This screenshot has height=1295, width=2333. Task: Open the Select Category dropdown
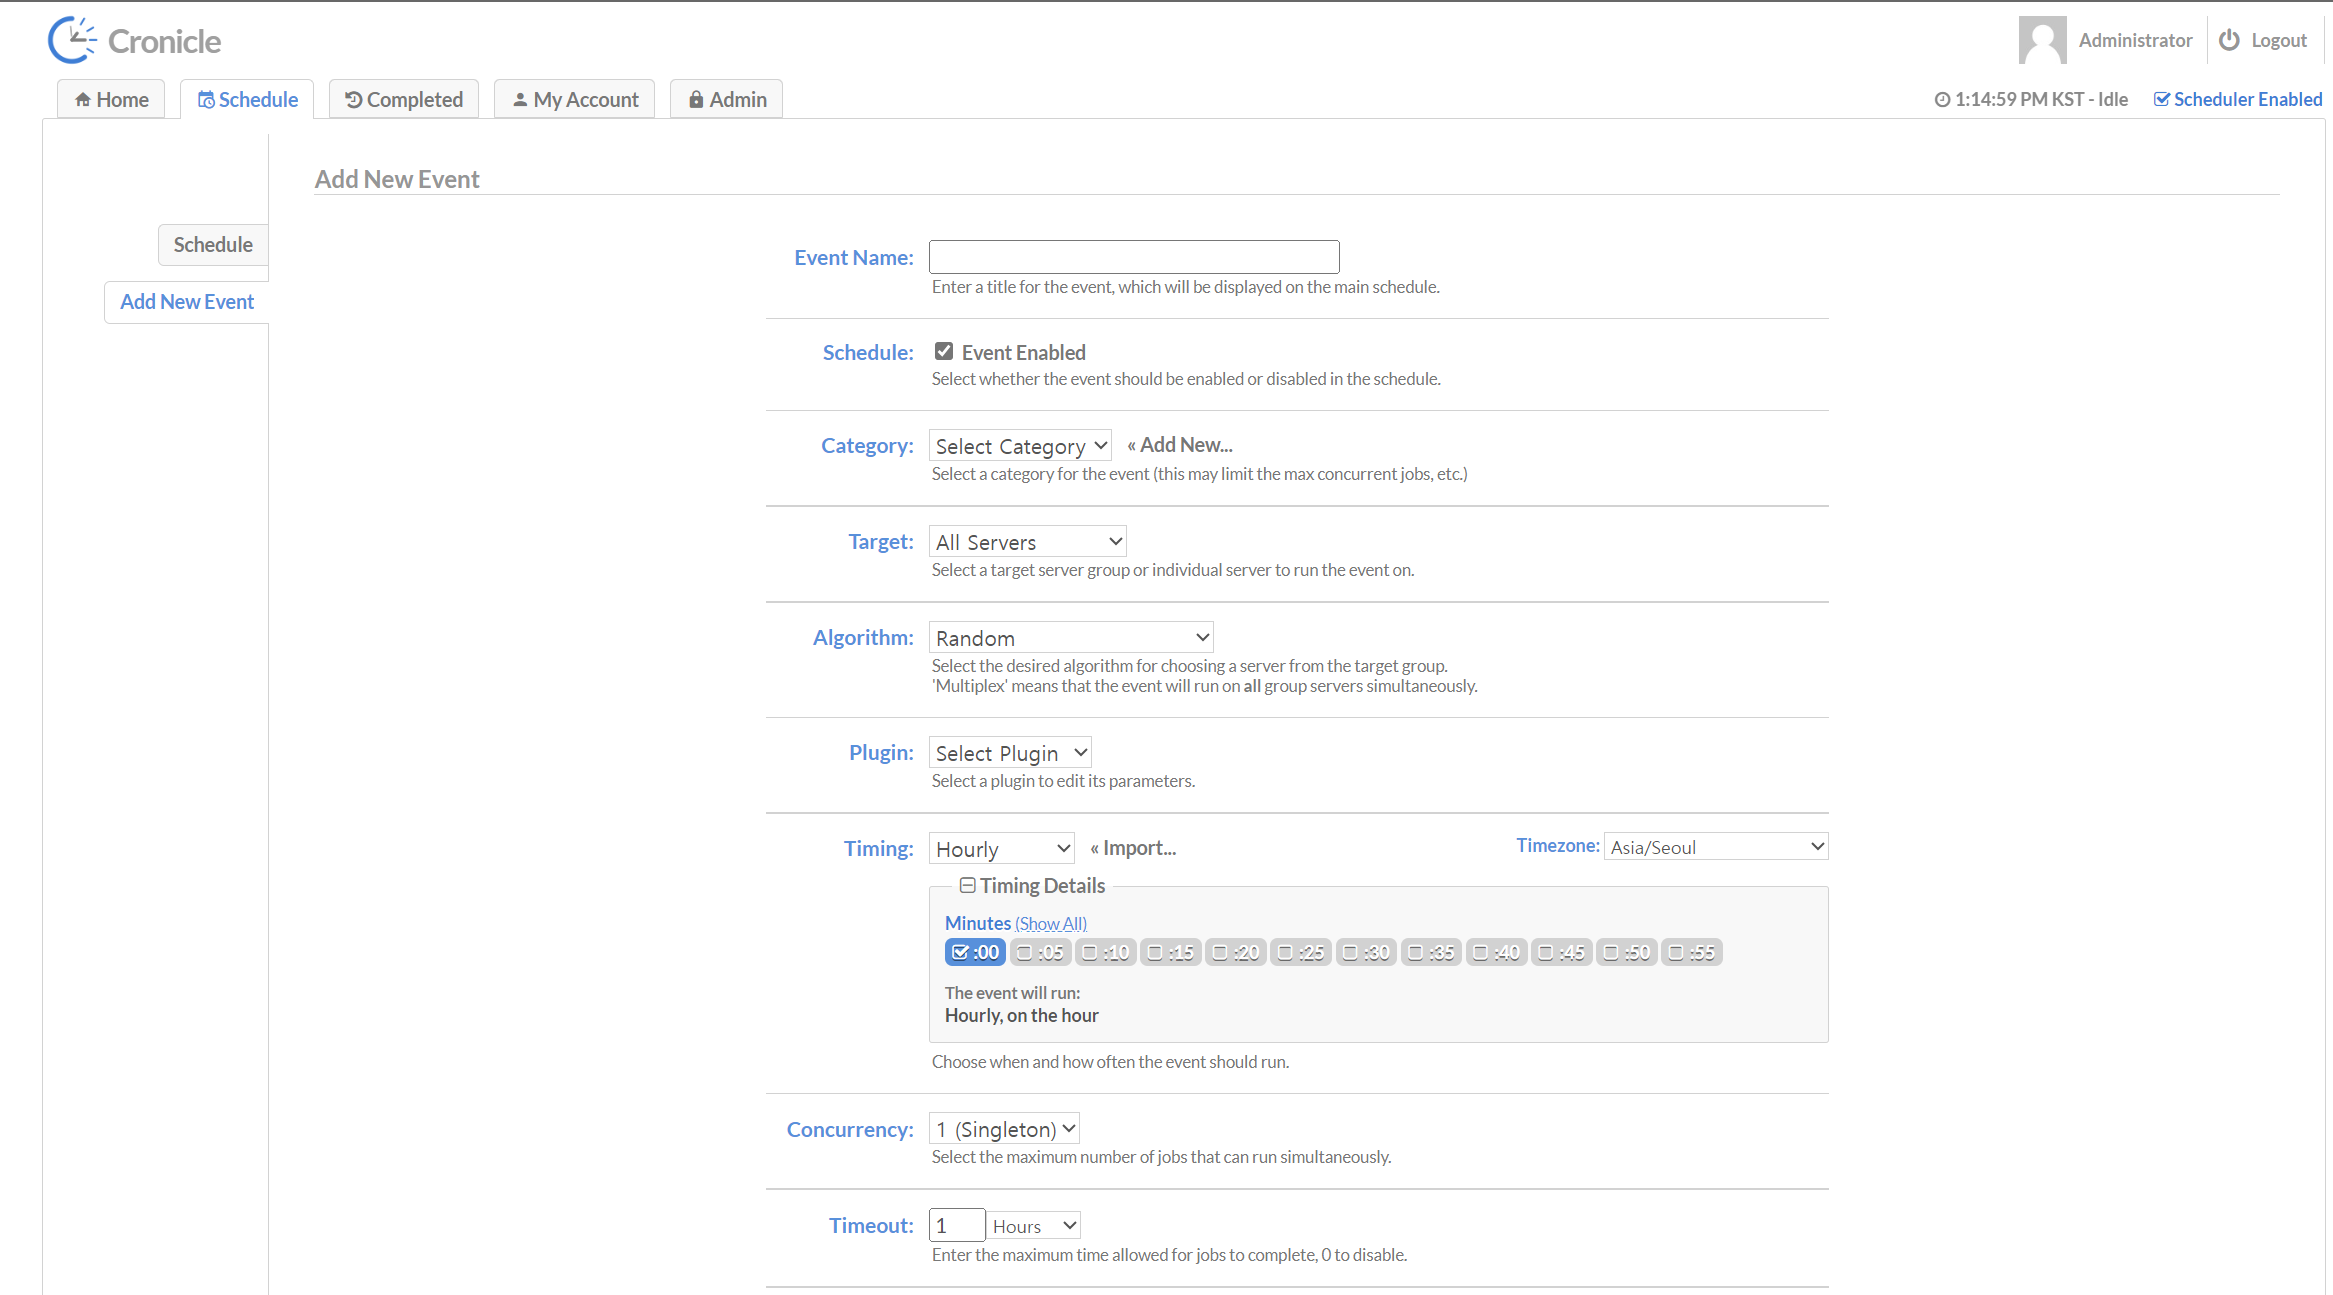coord(1019,446)
